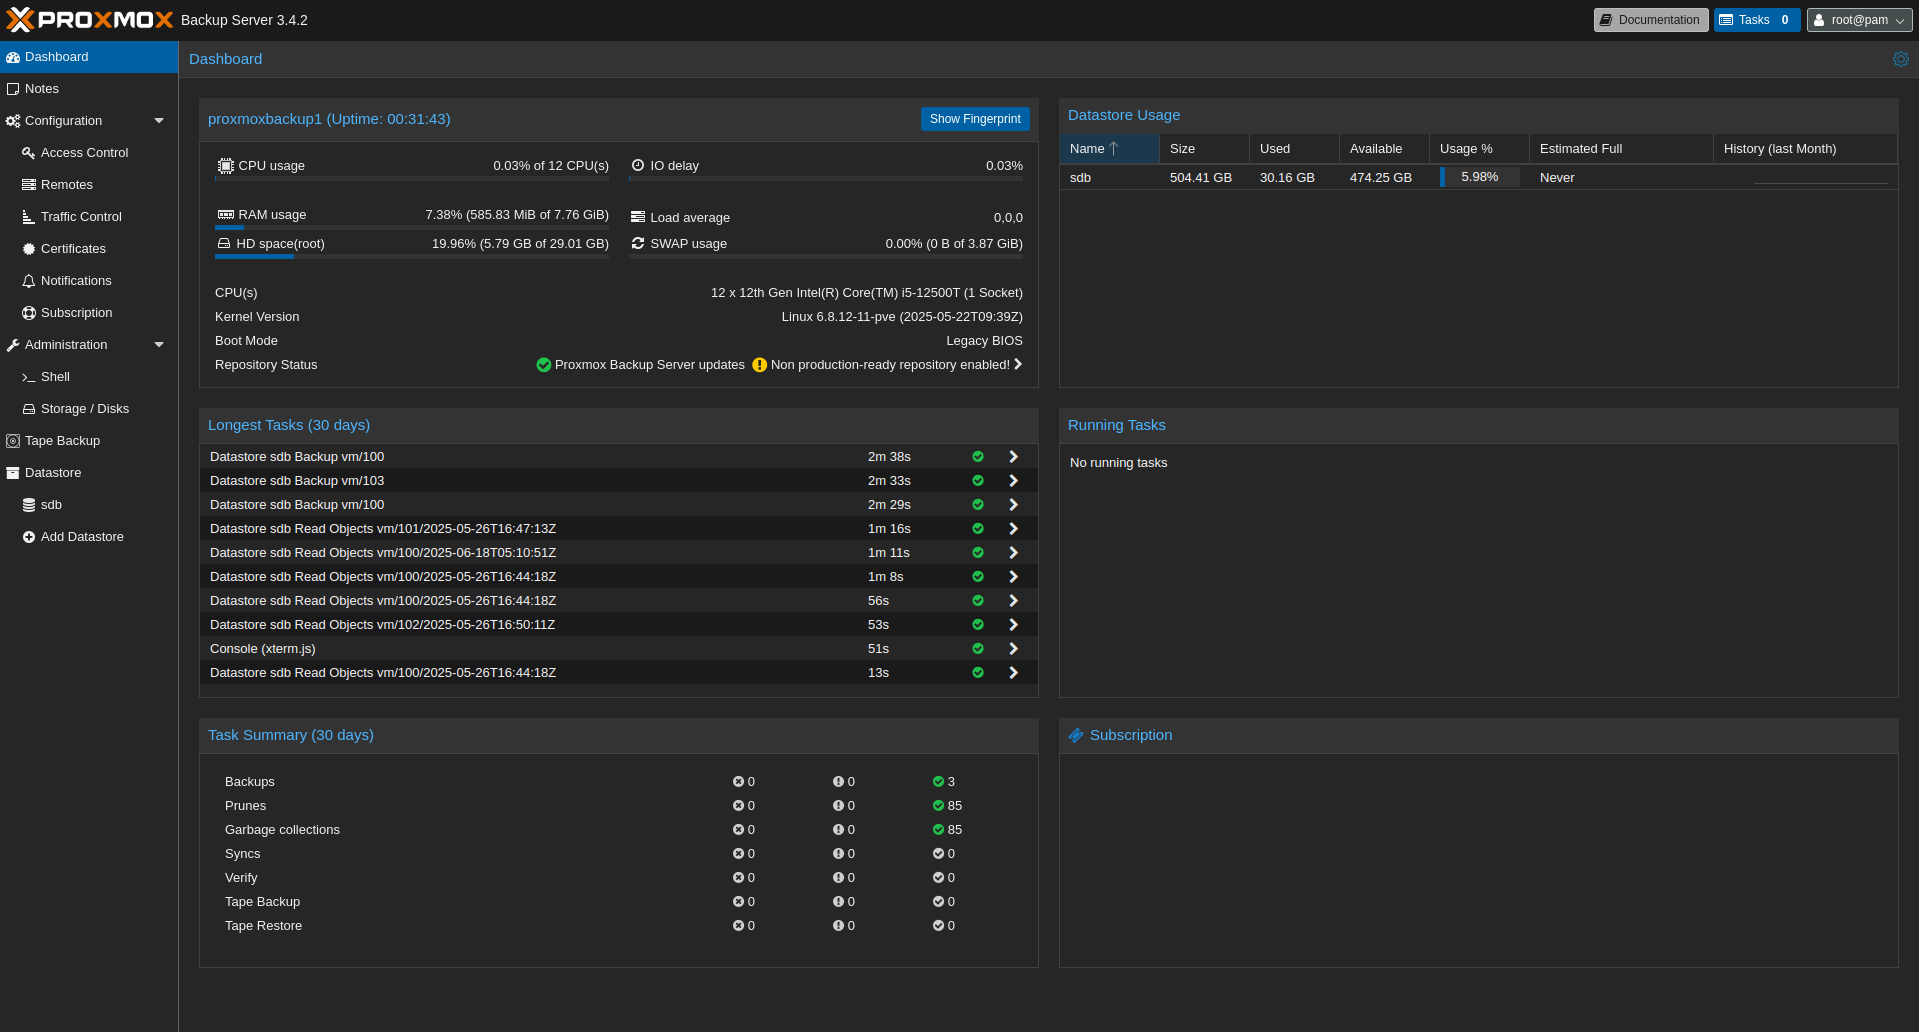1919x1032 pixels.
Task: Click Show Fingerprint button
Action: pos(975,119)
